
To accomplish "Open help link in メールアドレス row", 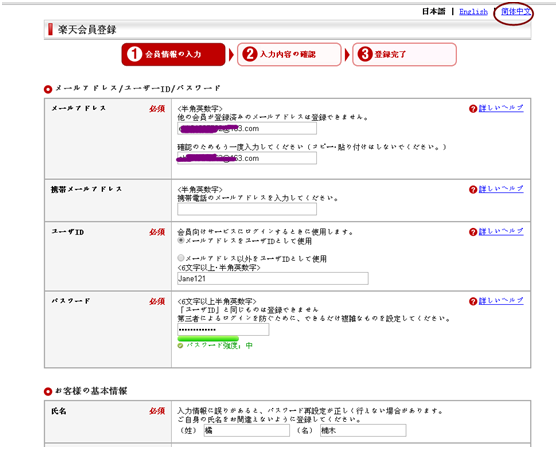I will [x=501, y=108].
